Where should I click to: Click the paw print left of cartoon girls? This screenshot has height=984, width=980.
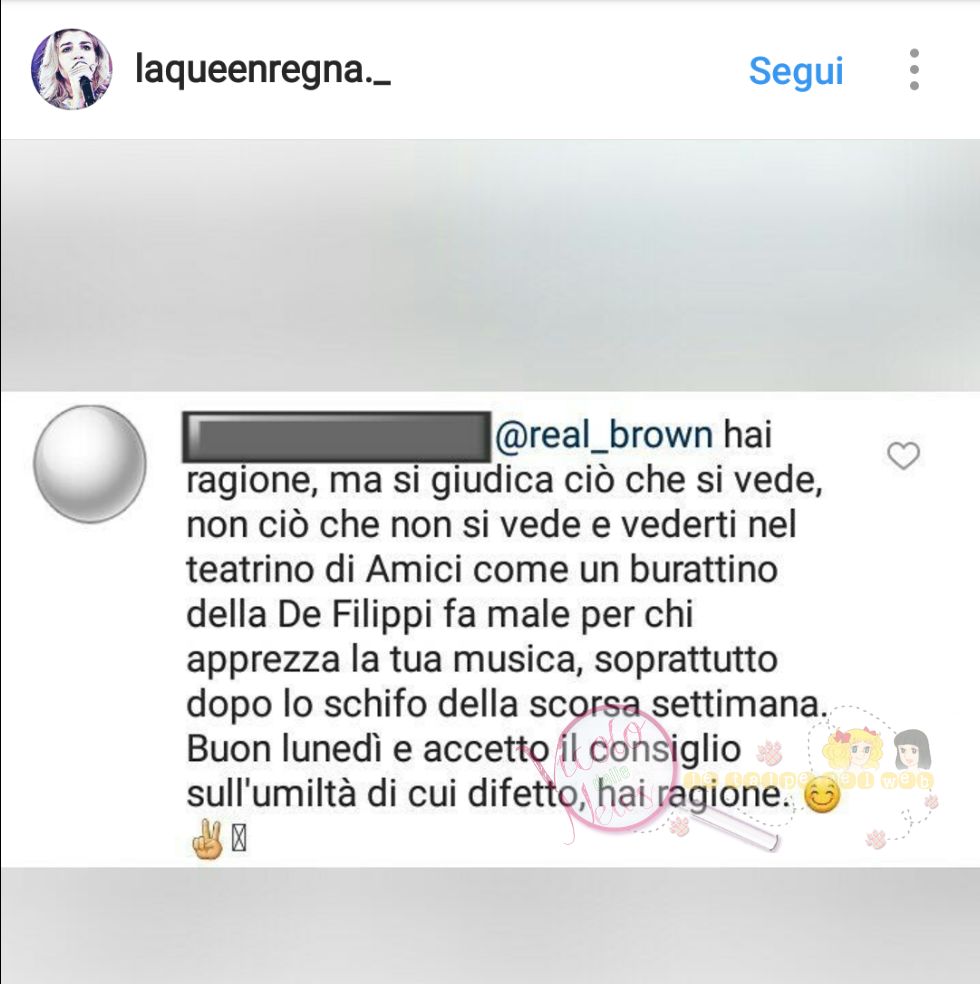click(x=769, y=751)
